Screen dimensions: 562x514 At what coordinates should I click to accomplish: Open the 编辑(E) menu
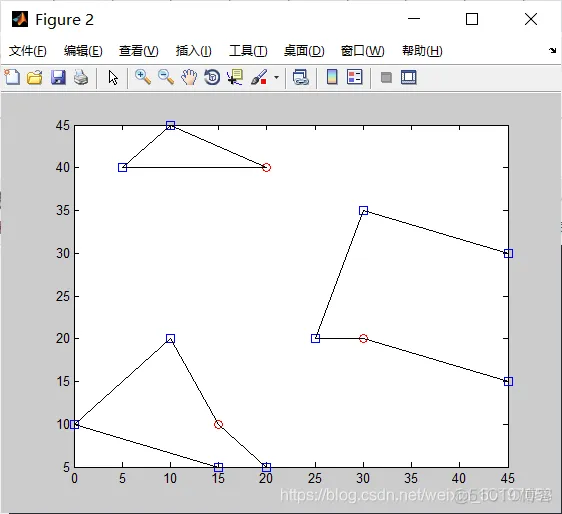(x=83, y=51)
